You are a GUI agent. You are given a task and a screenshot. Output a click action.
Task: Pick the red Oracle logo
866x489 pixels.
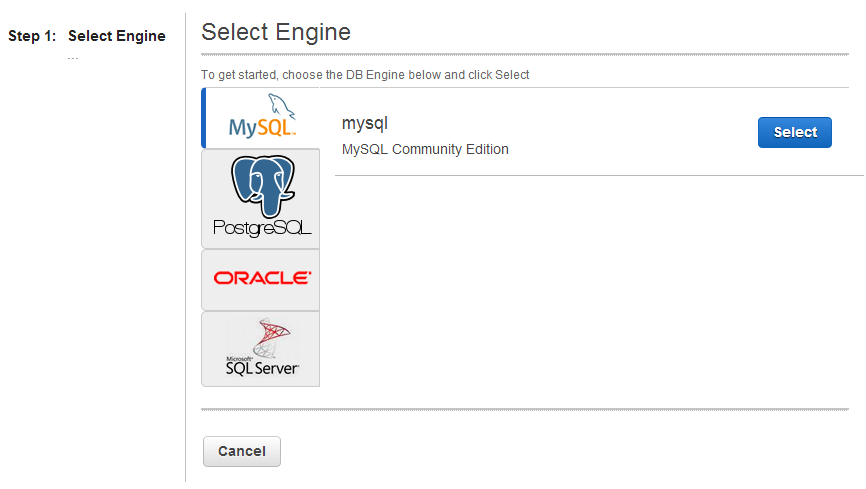coord(262,278)
